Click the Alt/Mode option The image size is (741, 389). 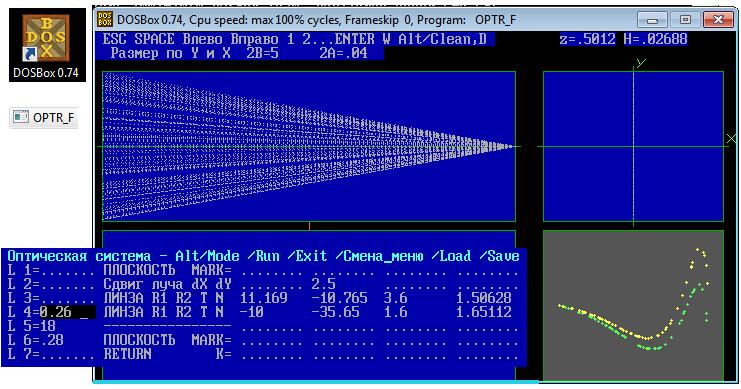(x=207, y=256)
